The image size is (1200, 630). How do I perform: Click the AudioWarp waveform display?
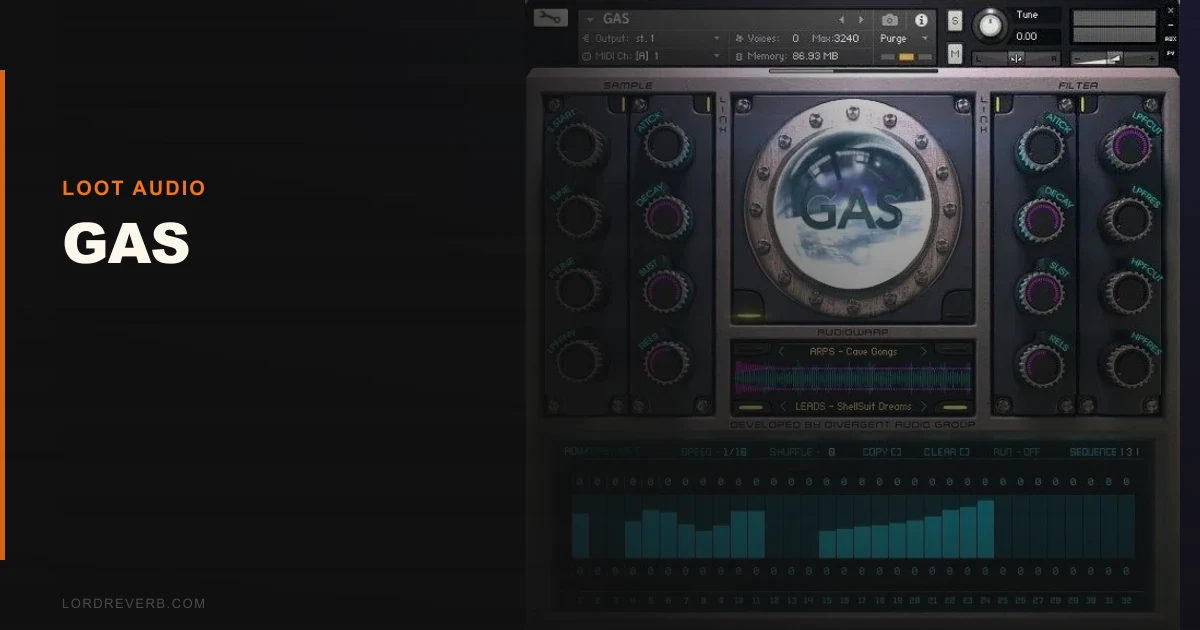point(853,378)
